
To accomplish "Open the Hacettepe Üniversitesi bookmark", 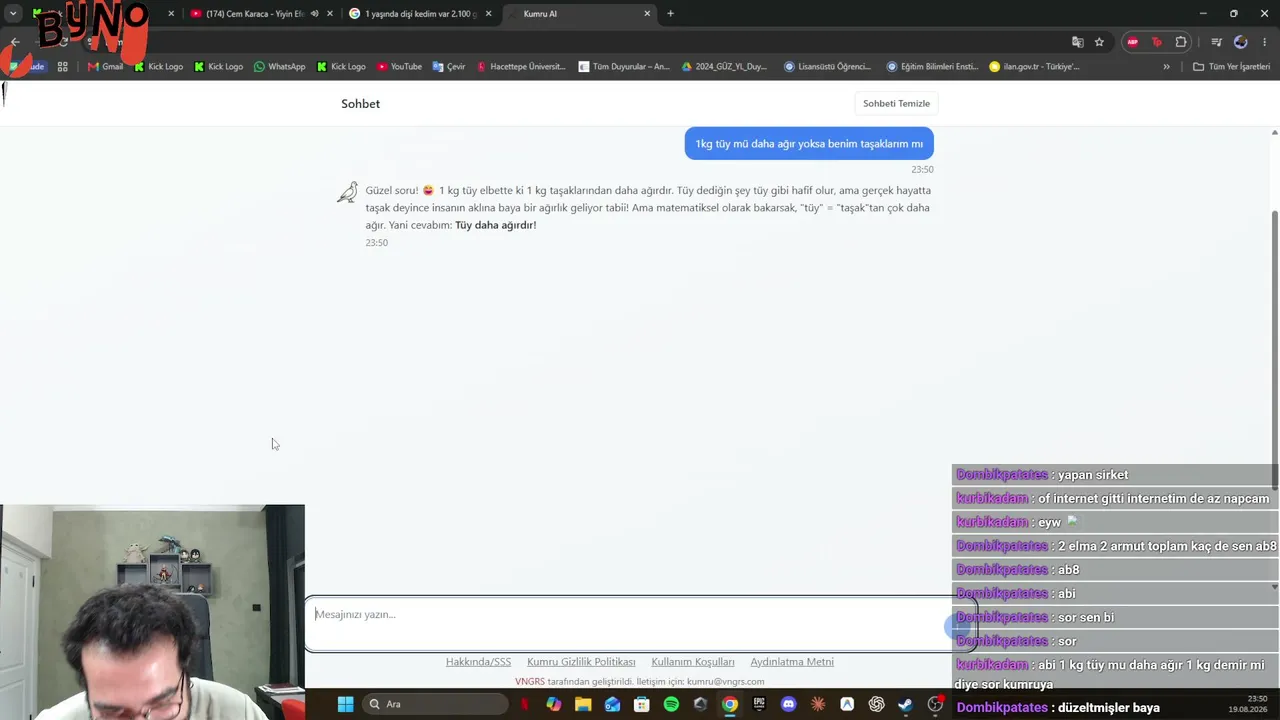I will point(521,67).
